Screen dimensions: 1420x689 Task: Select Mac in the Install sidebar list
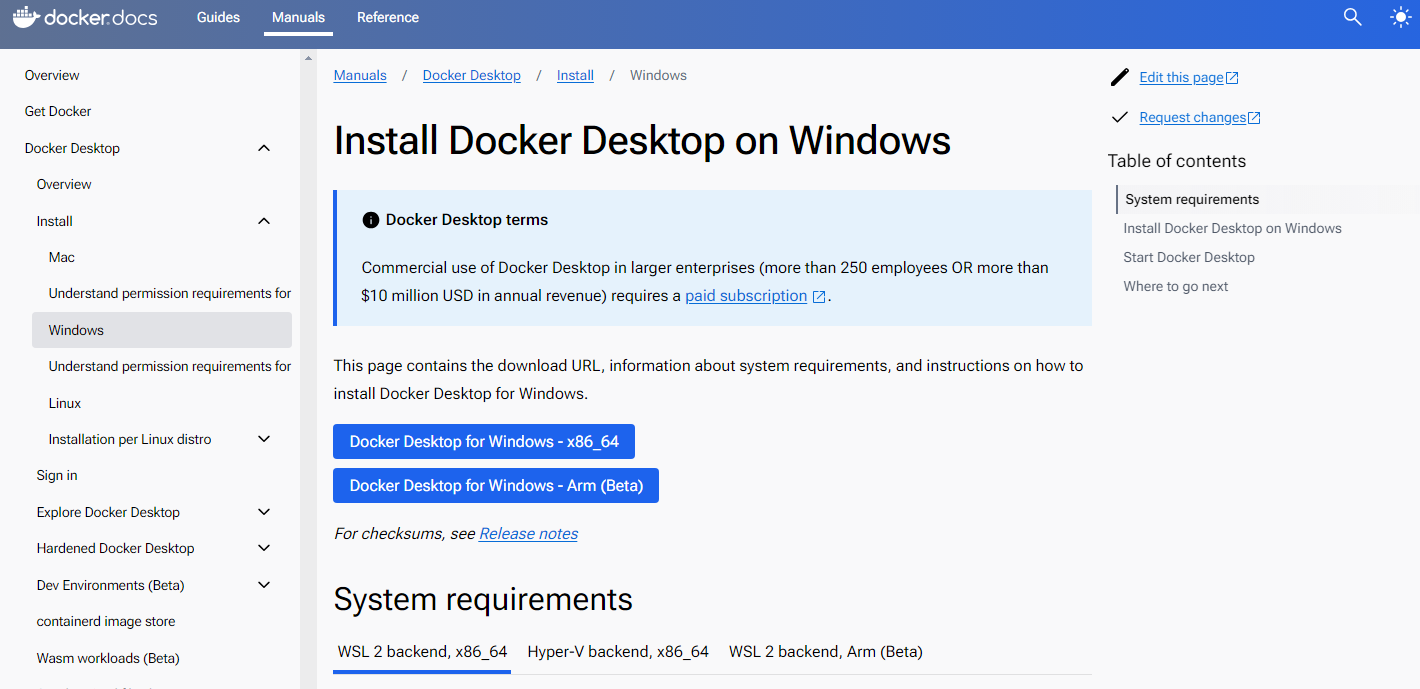(62, 257)
